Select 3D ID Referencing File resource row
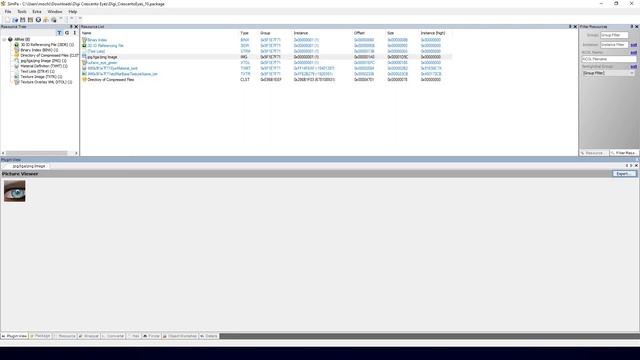This screenshot has height=360, width=640. [x=267, y=46]
